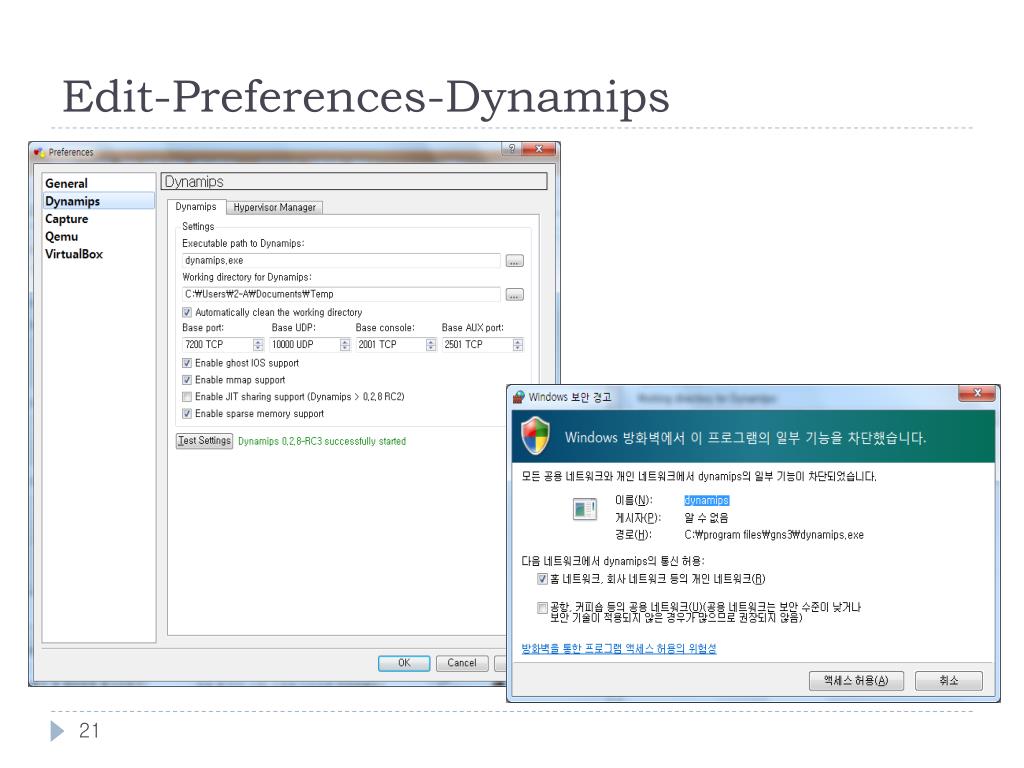Adjust the Base UDP 10000 spinner
The width and height of the screenshot is (1024, 768).
coord(345,345)
